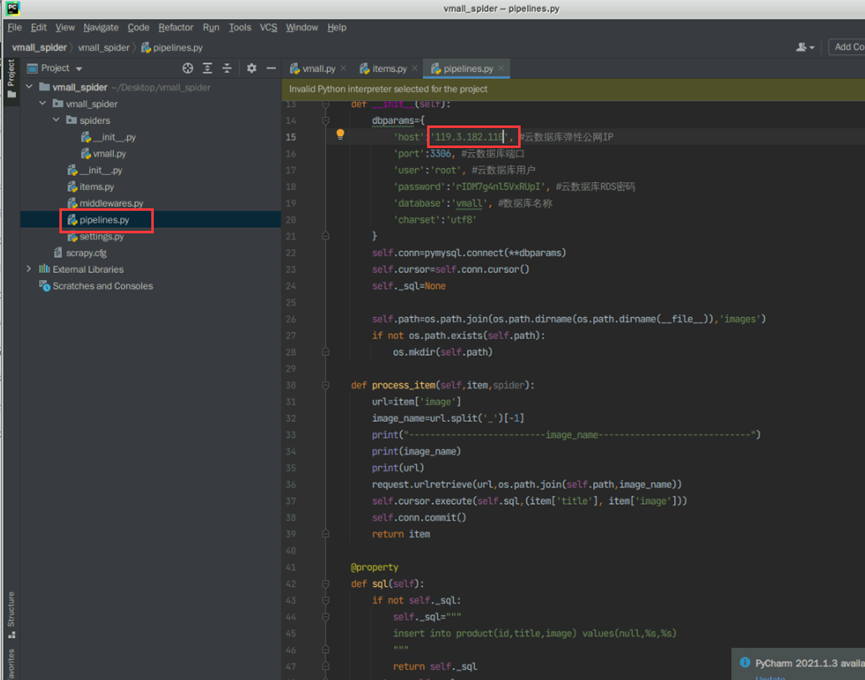Click the Add Configuration button
The image size is (865, 680).
(x=848, y=47)
